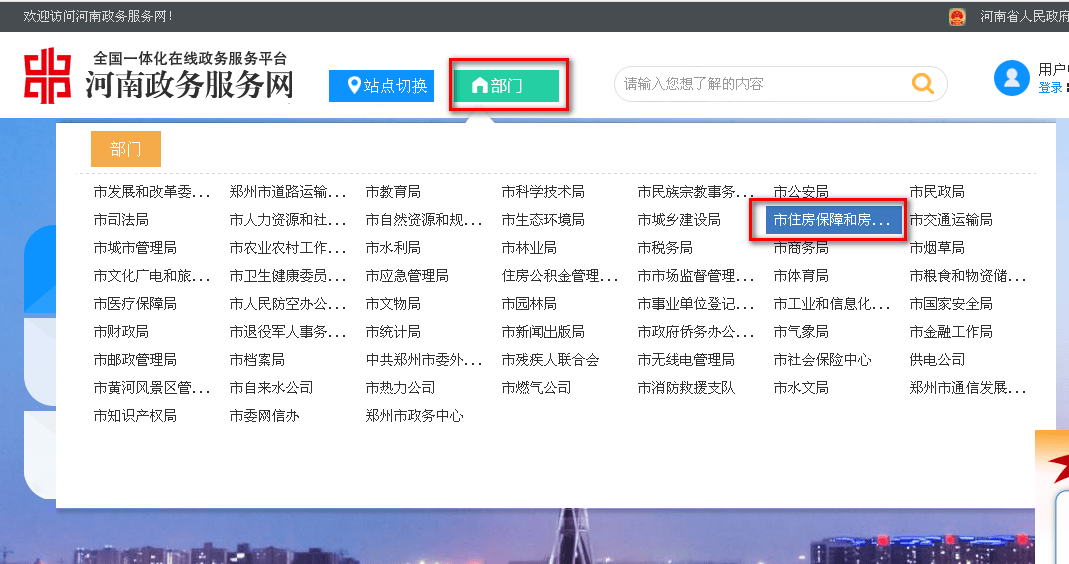Open the 站点切换 site switcher
Screen dimensions: 1069x564
pos(381,86)
